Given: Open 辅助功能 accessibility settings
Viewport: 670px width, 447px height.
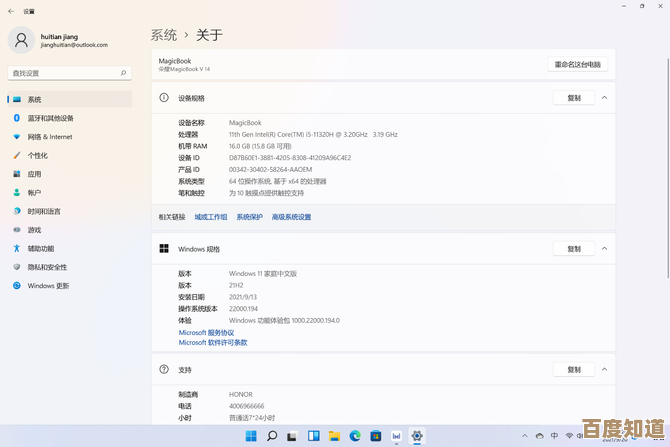Looking at the screenshot, I should coord(41,248).
